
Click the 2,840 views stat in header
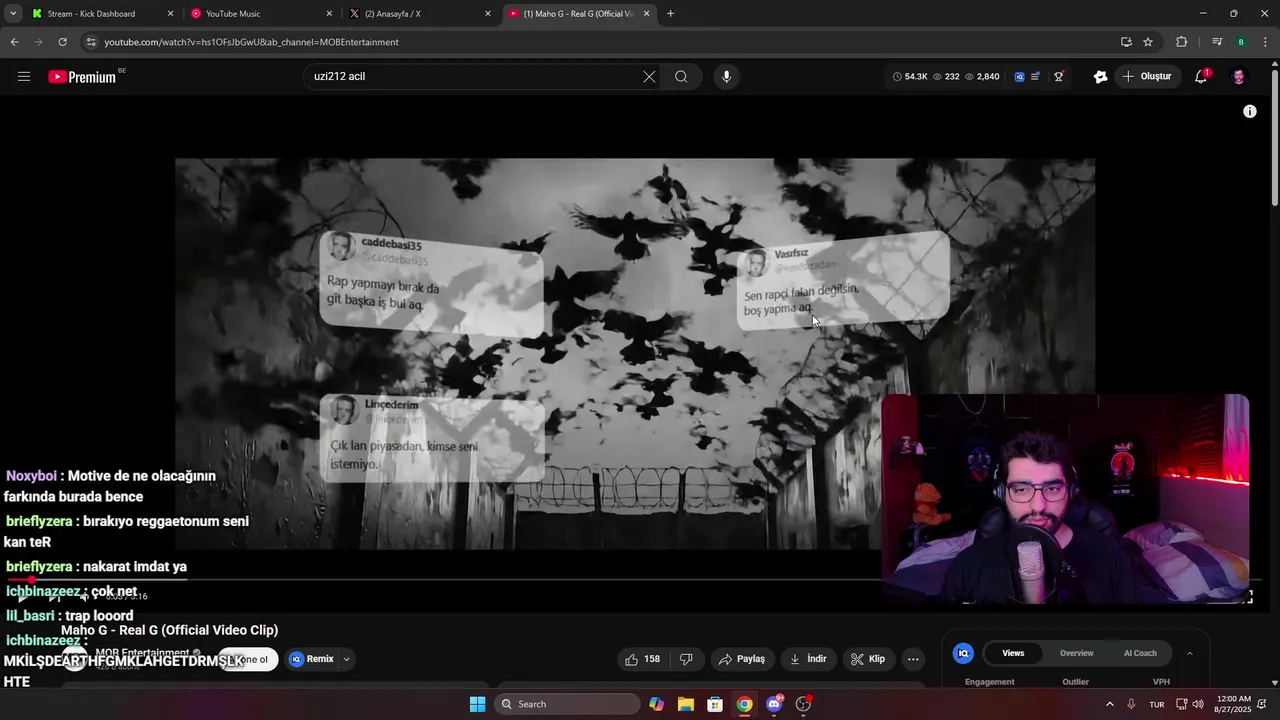click(982, 77)
